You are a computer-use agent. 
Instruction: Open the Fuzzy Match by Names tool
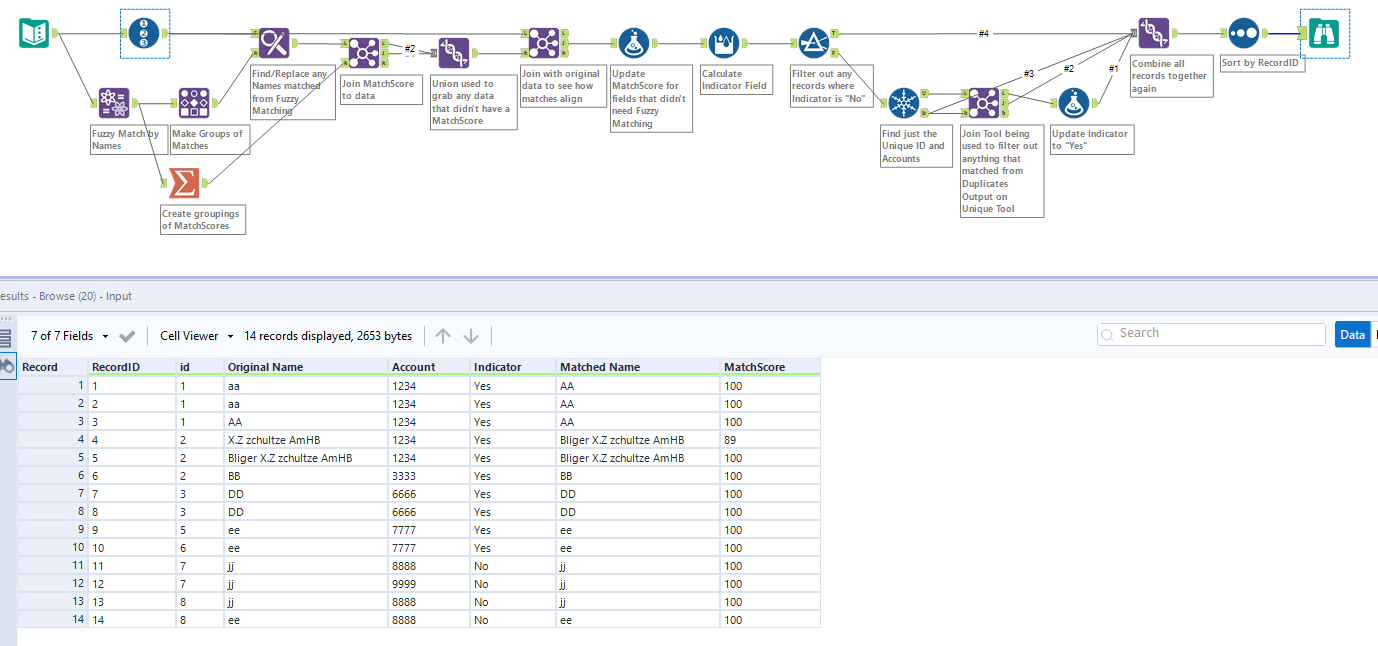click(112, 101)
